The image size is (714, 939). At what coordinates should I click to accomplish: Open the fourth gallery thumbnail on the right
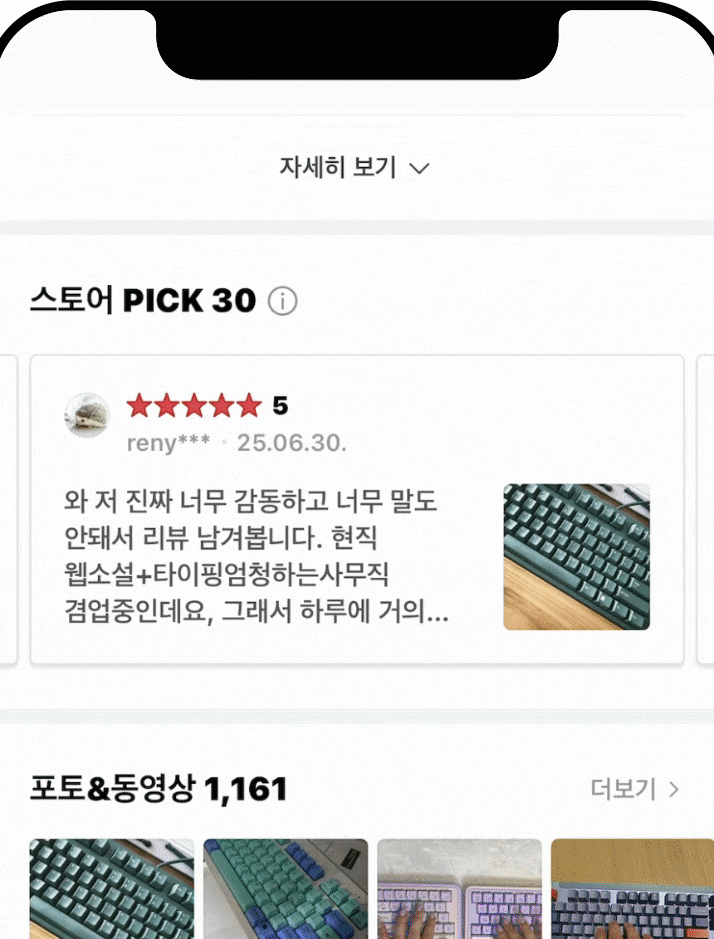(632, 888)
